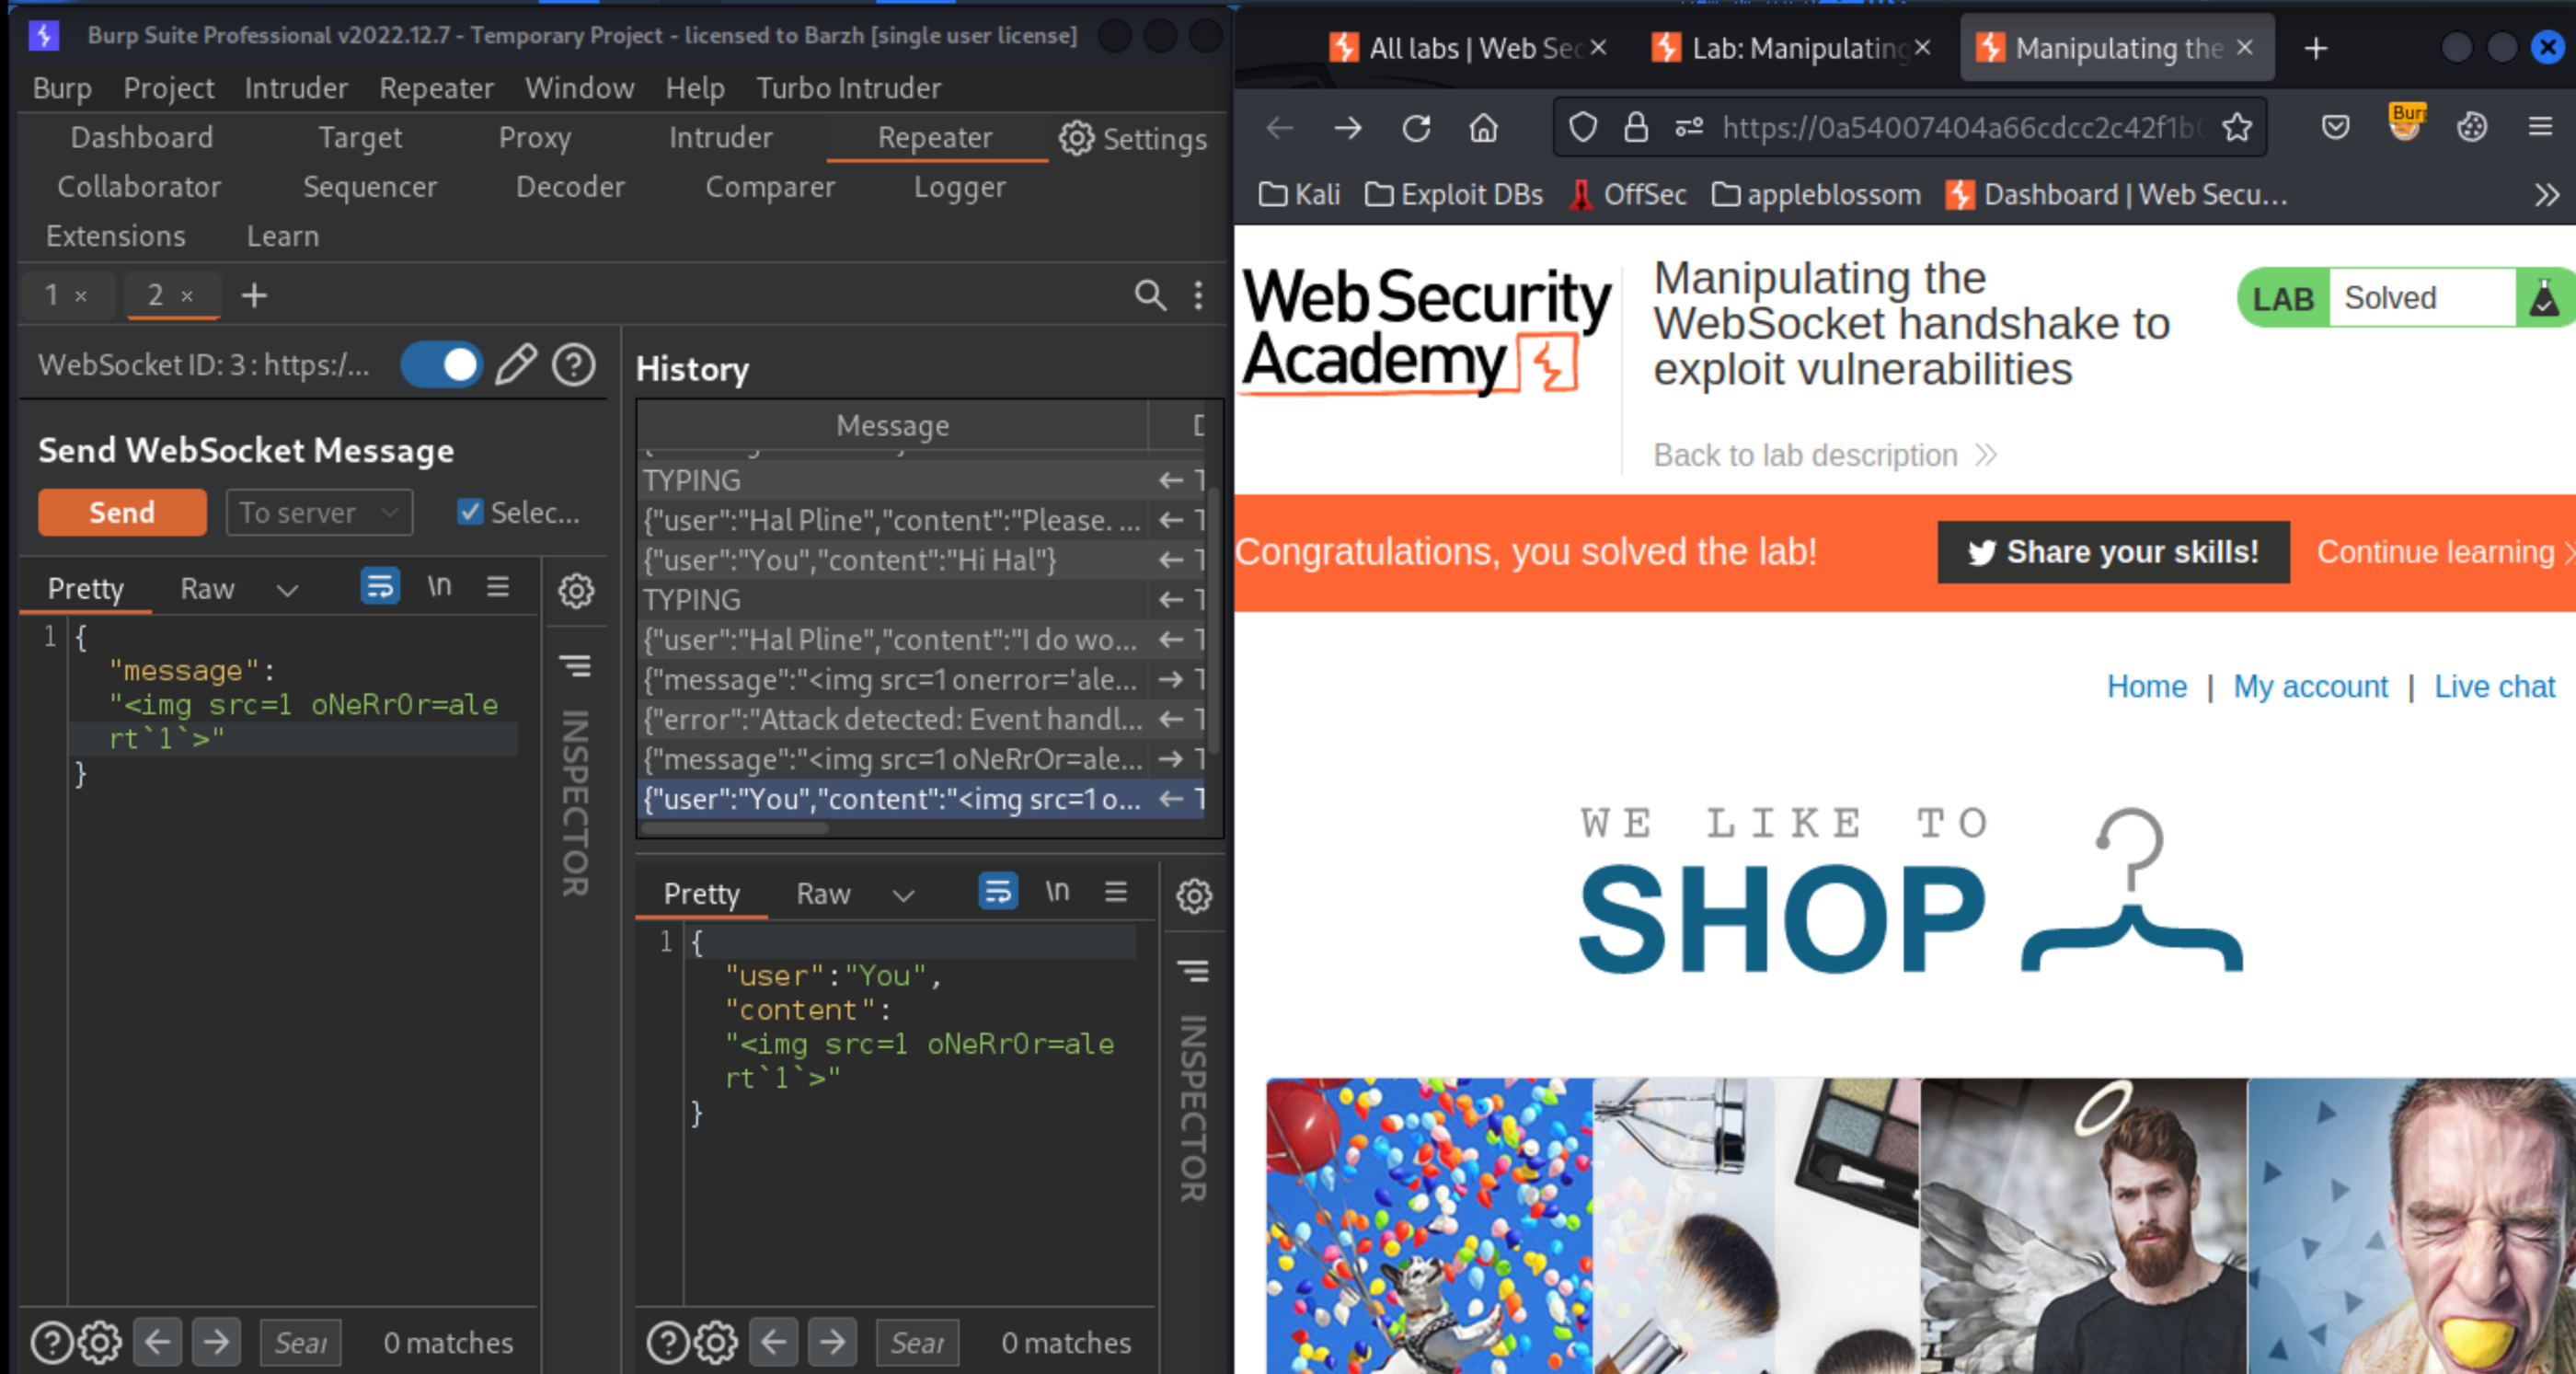This screenshot has width=2576, height=1374.
Task: Click the right inspector lines icon
Action: [x=1193, y=970]
